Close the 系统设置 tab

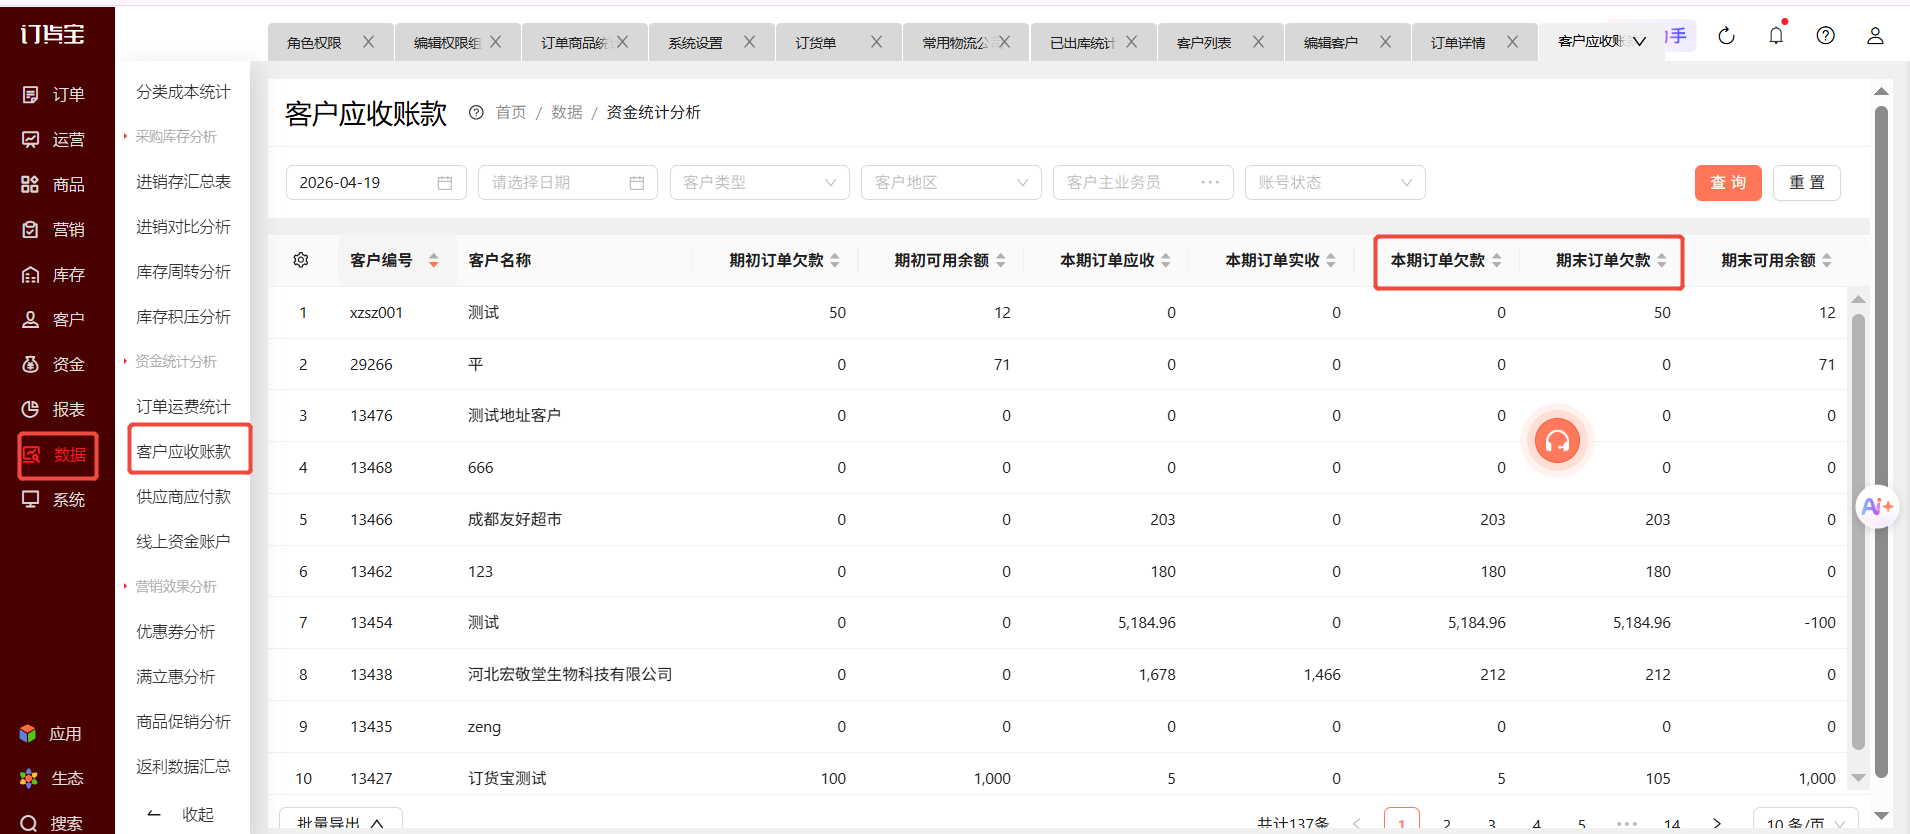(750, 42)
